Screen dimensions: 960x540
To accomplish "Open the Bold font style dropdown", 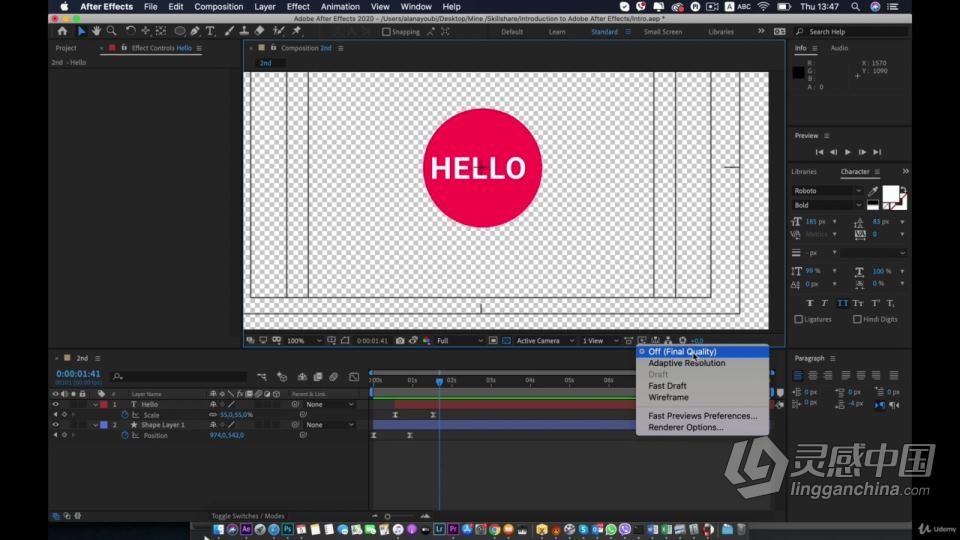I will tap(827, 205).
